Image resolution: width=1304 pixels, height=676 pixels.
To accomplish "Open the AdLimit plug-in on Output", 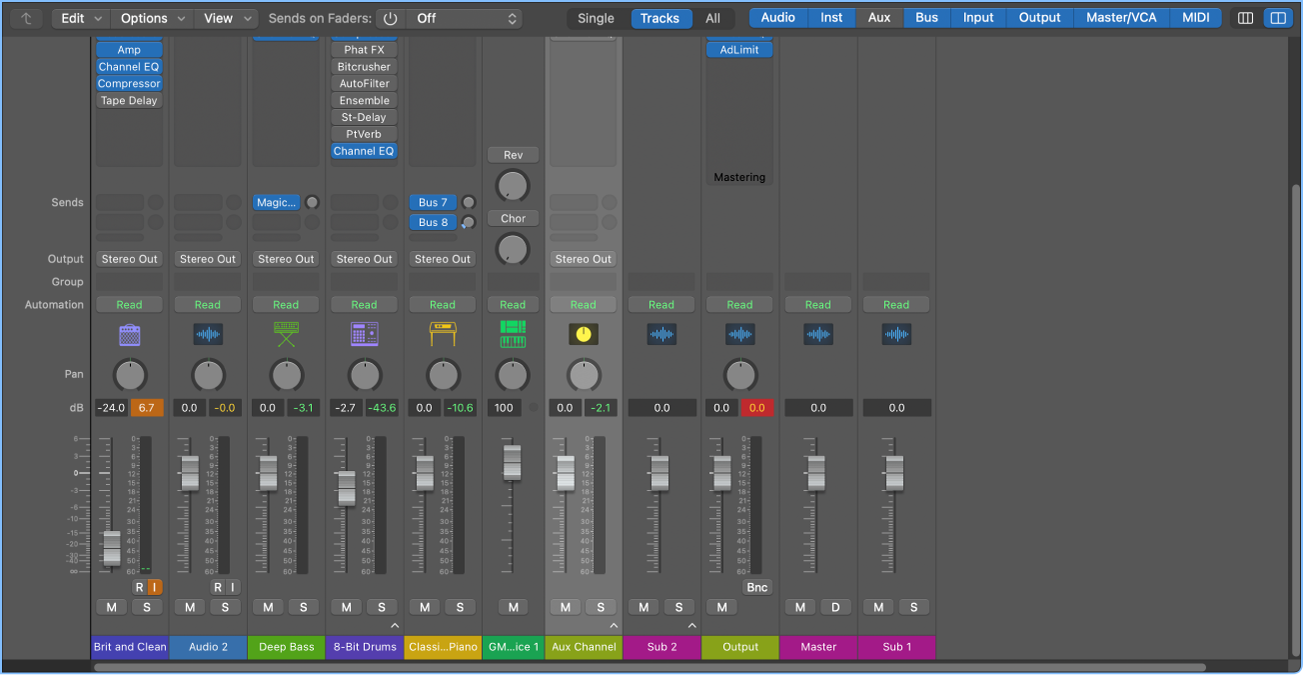I will (740, 50).
